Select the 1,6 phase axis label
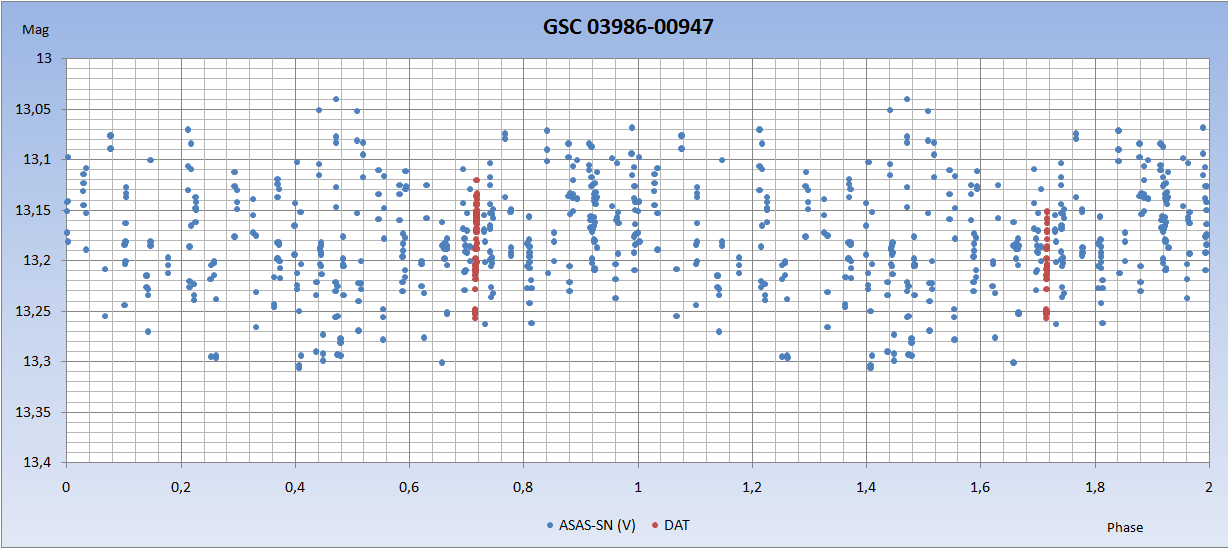Image resolution: width=1228 pixels, height=550 pixels. point(980,487)
